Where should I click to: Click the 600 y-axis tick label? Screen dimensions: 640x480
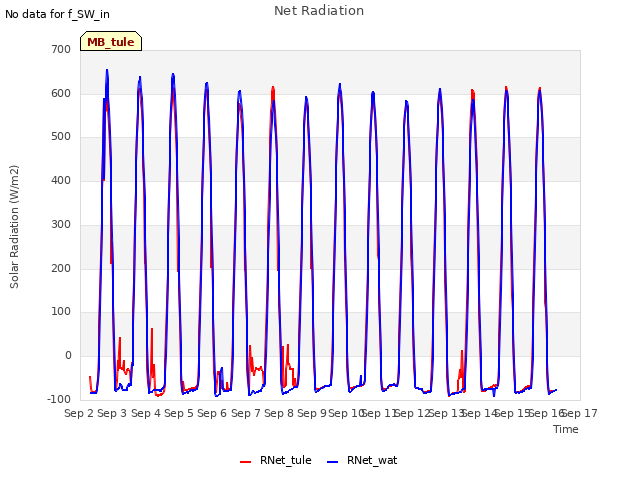(x=61, y=93)
